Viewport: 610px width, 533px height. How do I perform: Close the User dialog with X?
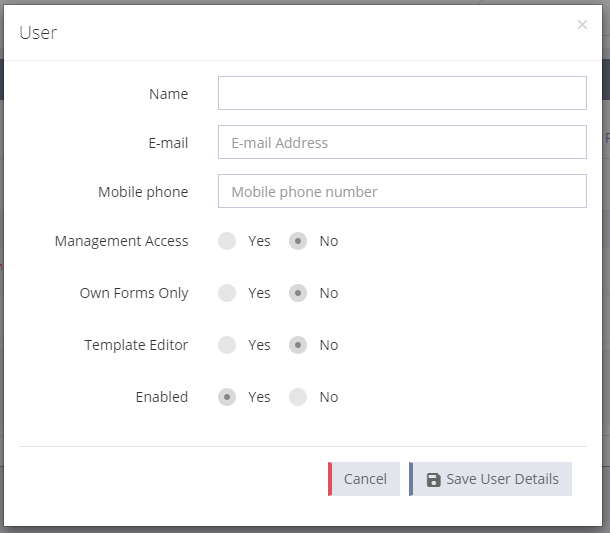[x=582, y=25]
